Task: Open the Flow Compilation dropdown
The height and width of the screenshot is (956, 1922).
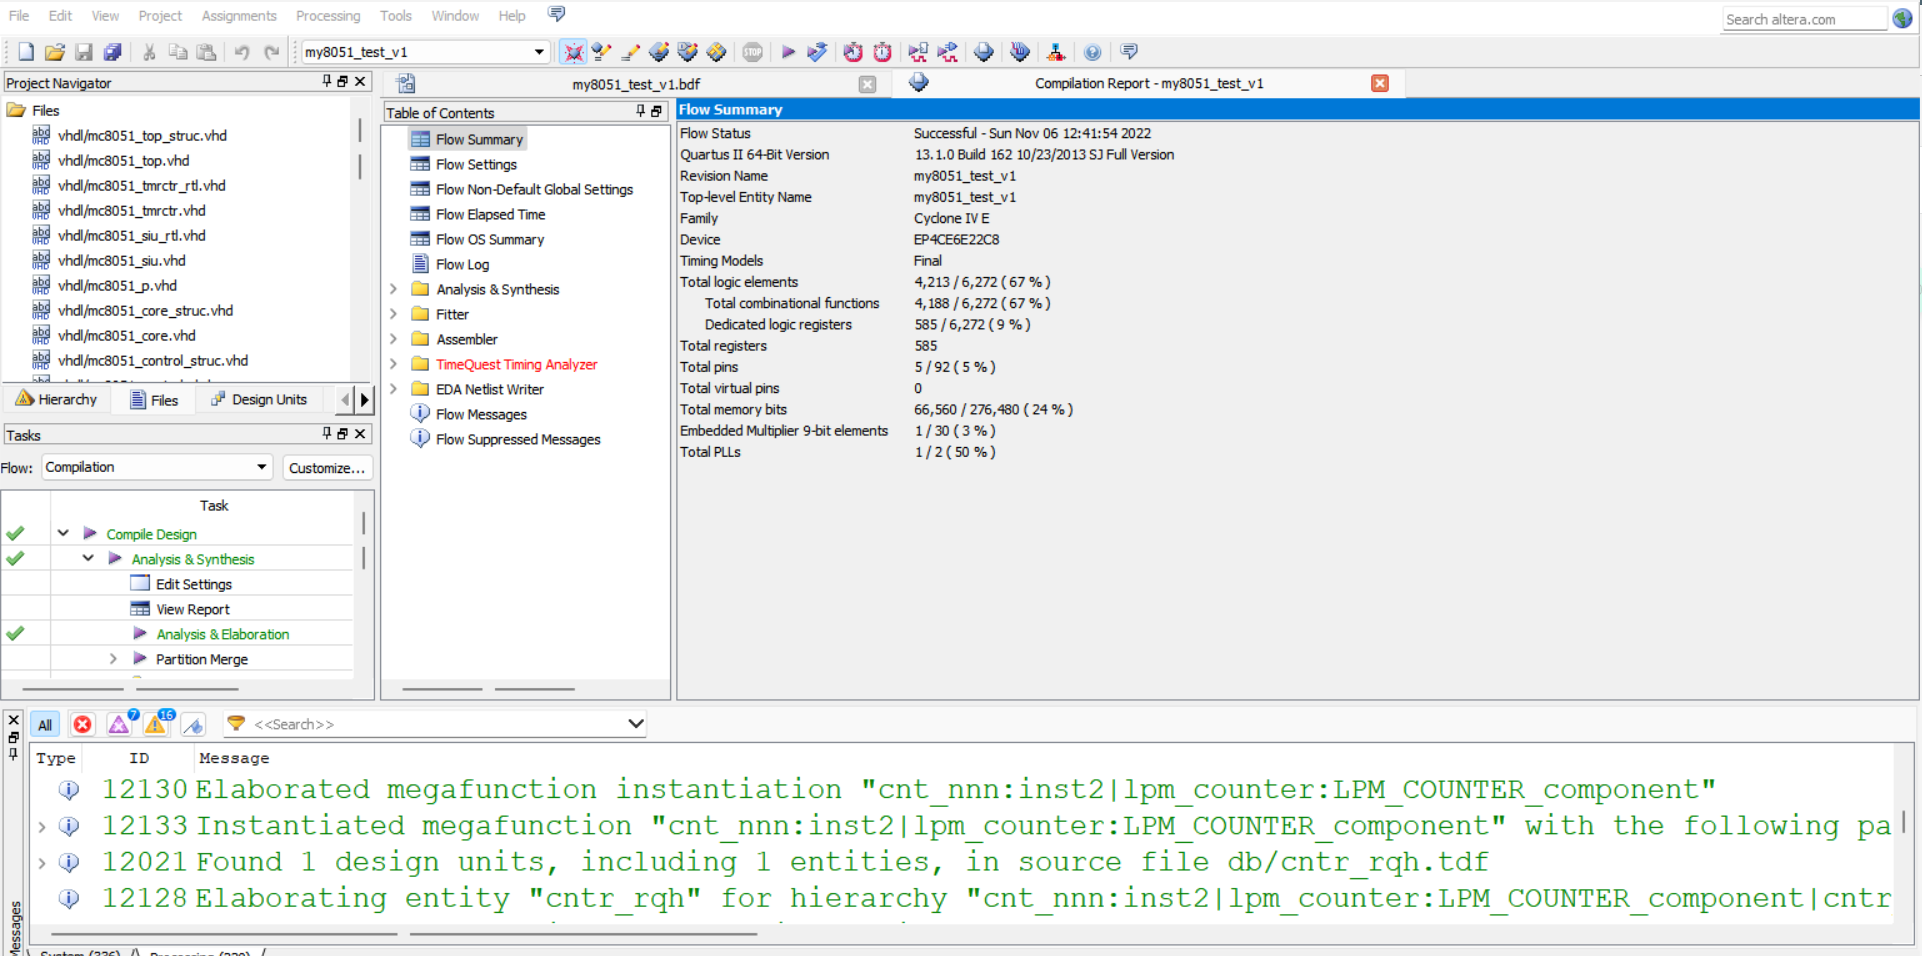Action: (262, 467)
